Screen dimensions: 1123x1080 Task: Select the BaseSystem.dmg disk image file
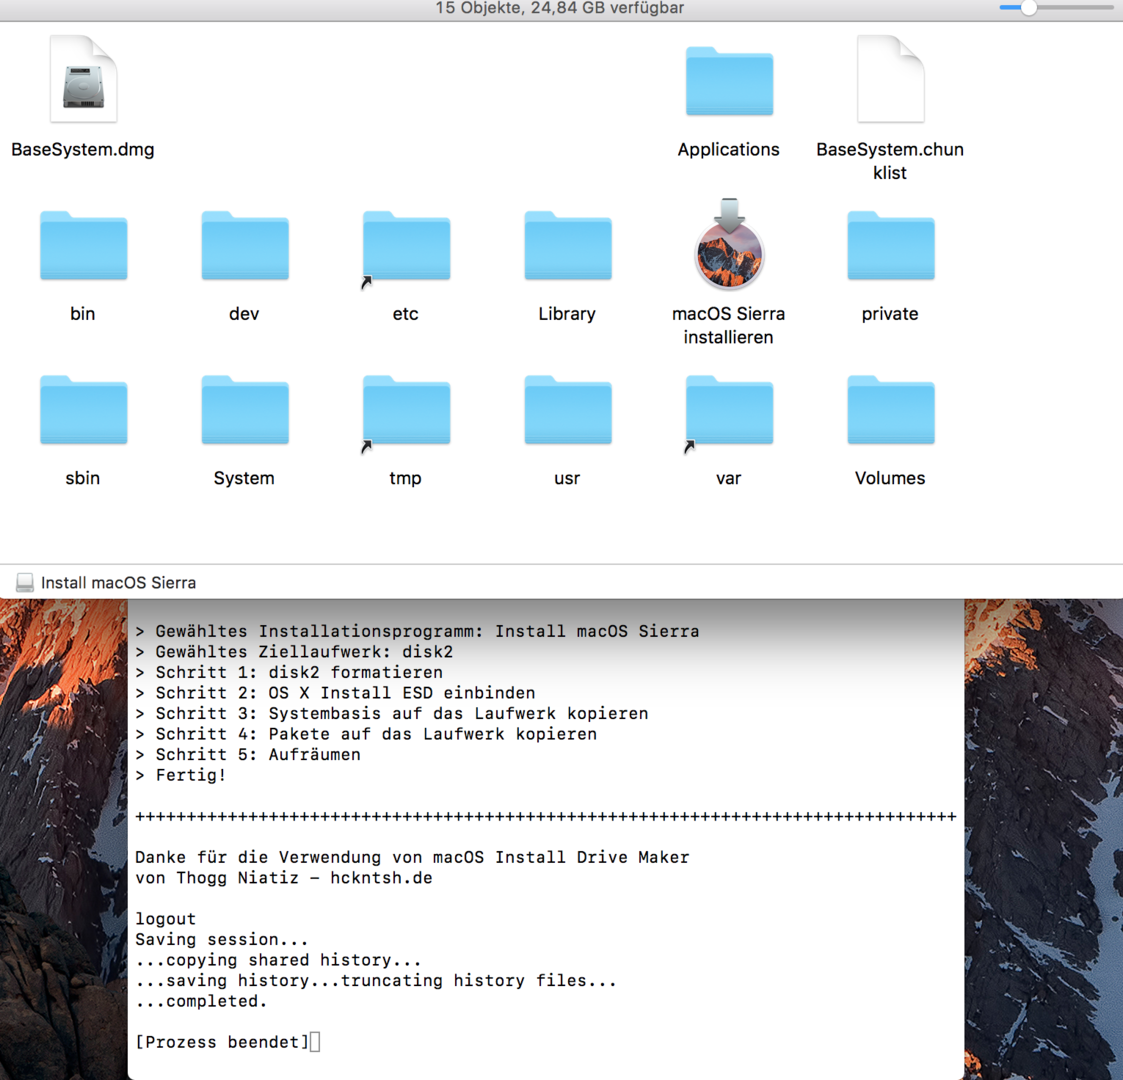[83, 81]
